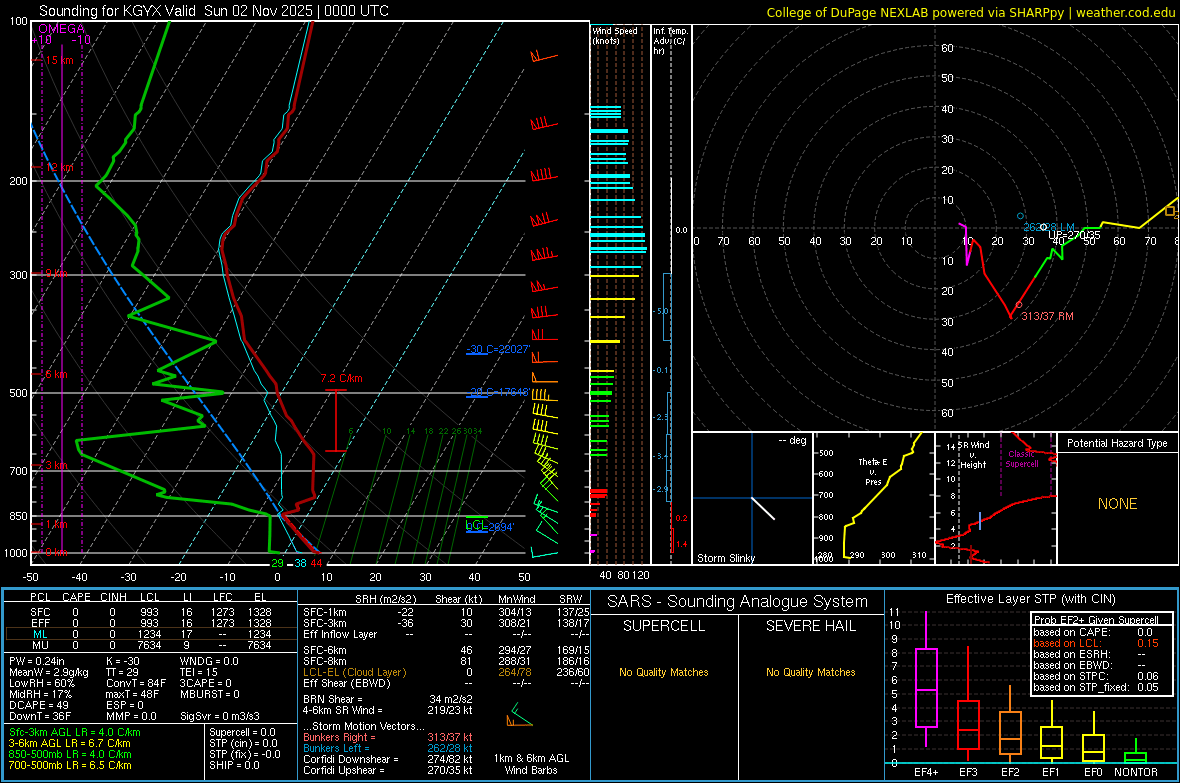Click the Shear (kt) column header
The width and height of the screenshot is (1180, 783).
pos(458,599)
